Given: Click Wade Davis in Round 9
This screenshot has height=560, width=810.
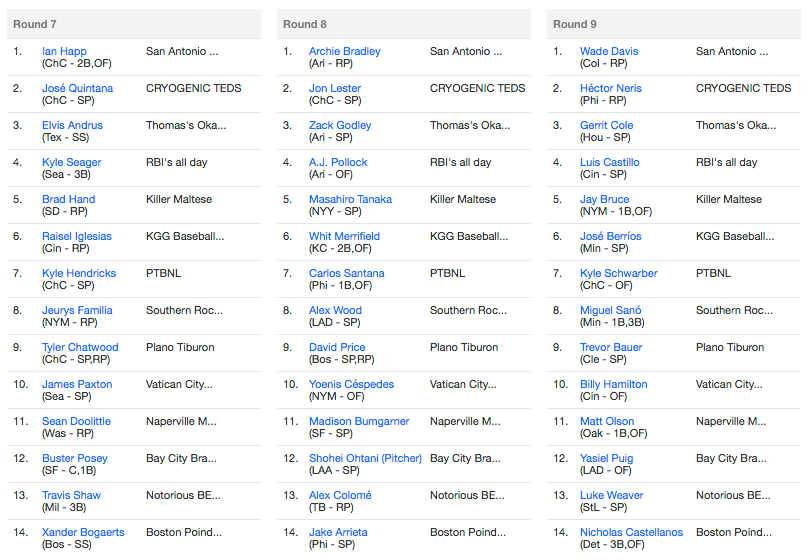Looking at the screenshot, I should point(609,51).
